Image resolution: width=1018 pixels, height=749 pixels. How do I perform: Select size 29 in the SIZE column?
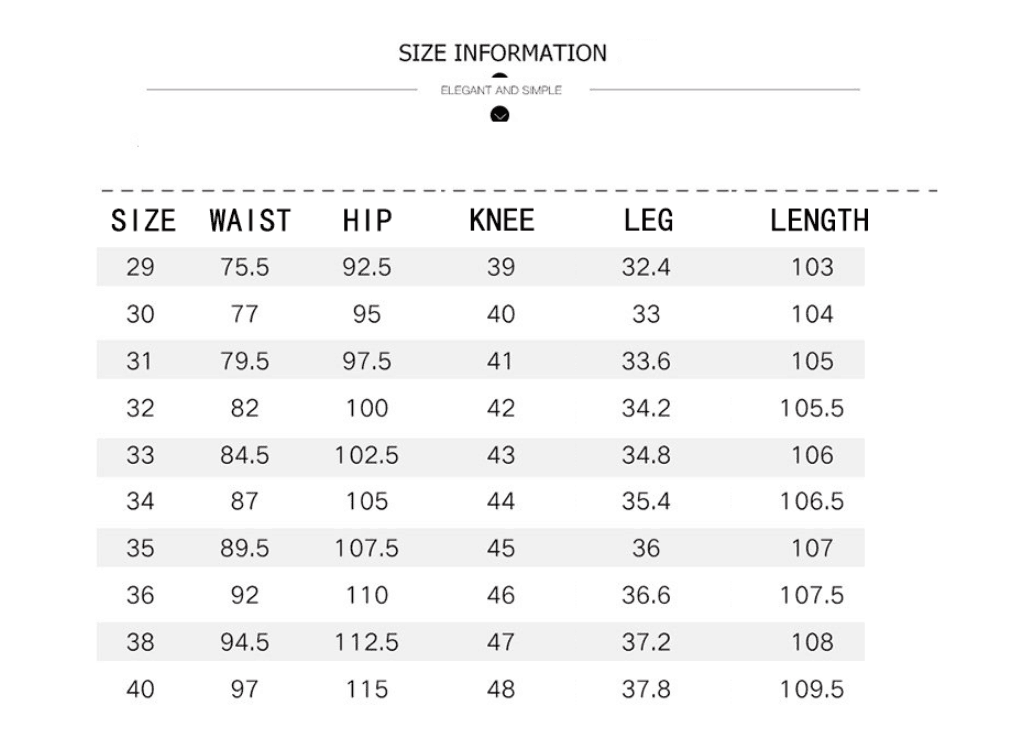[141, 267]
